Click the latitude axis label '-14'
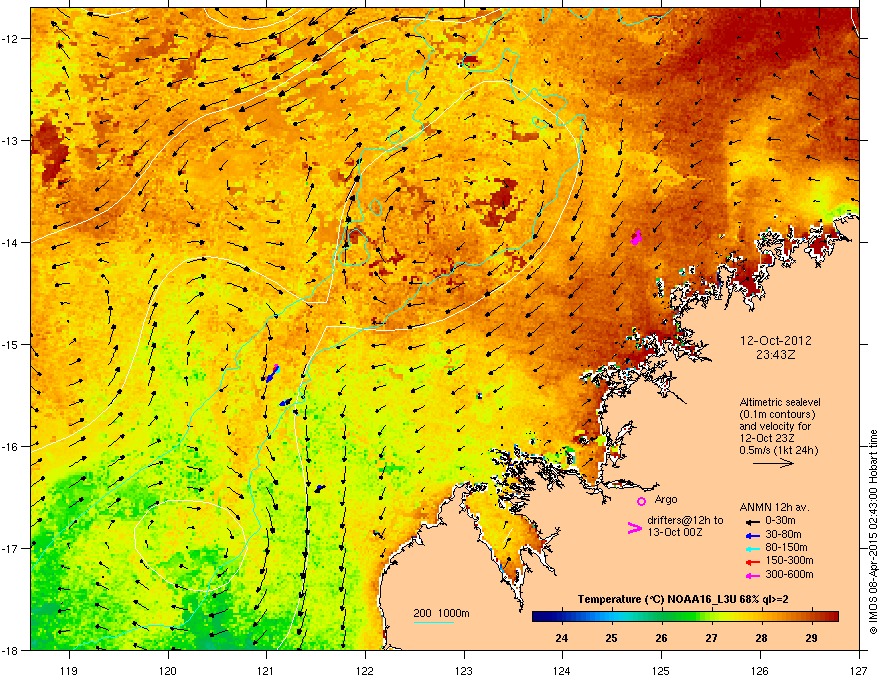The width and height of the screenshot is (880, 680). pyautogui.click(x=10, y=242)
